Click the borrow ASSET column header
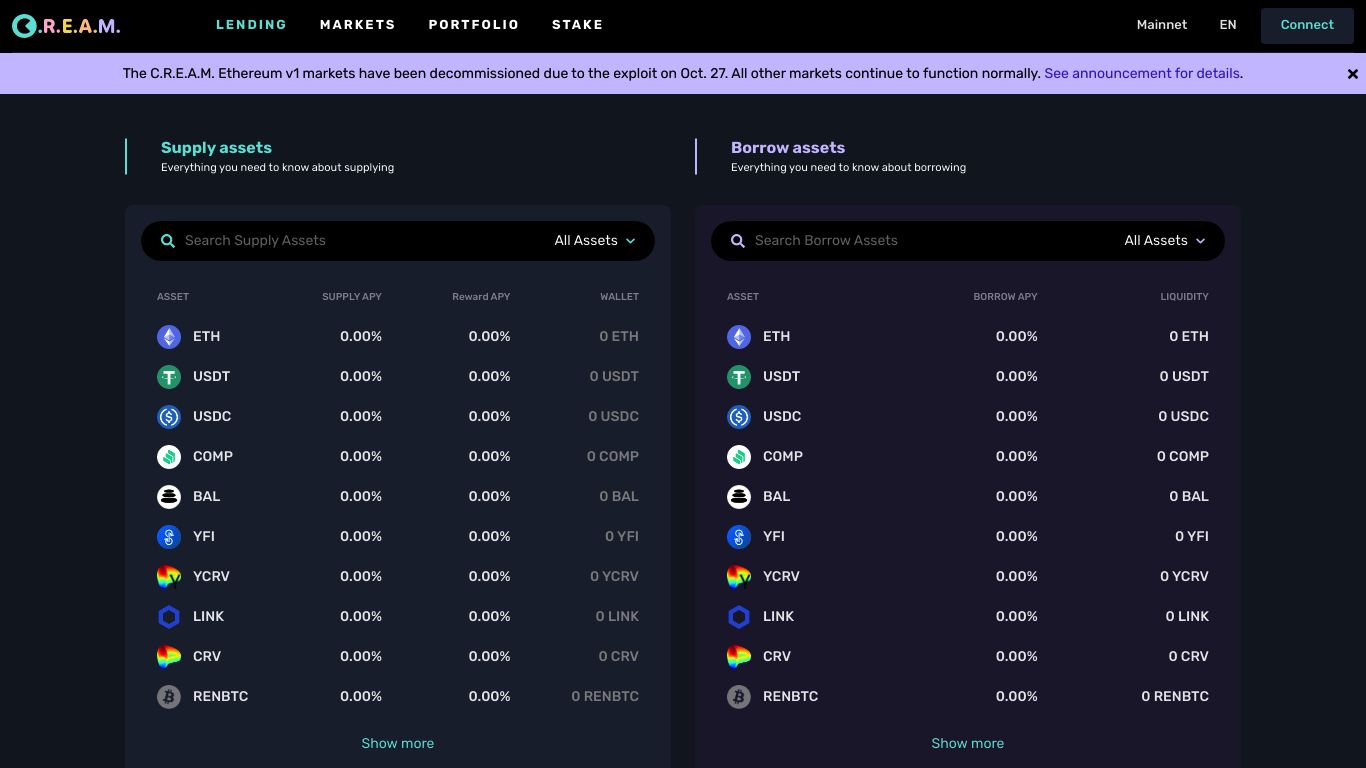 click(x=743, y=297)
